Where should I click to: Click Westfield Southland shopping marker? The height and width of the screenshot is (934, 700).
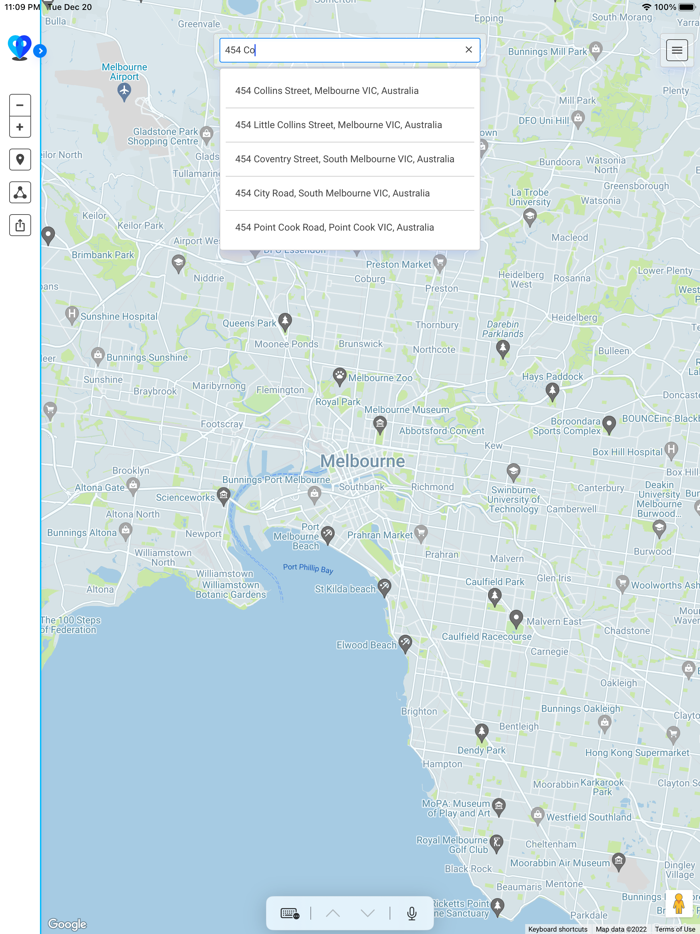coord(537,815)
